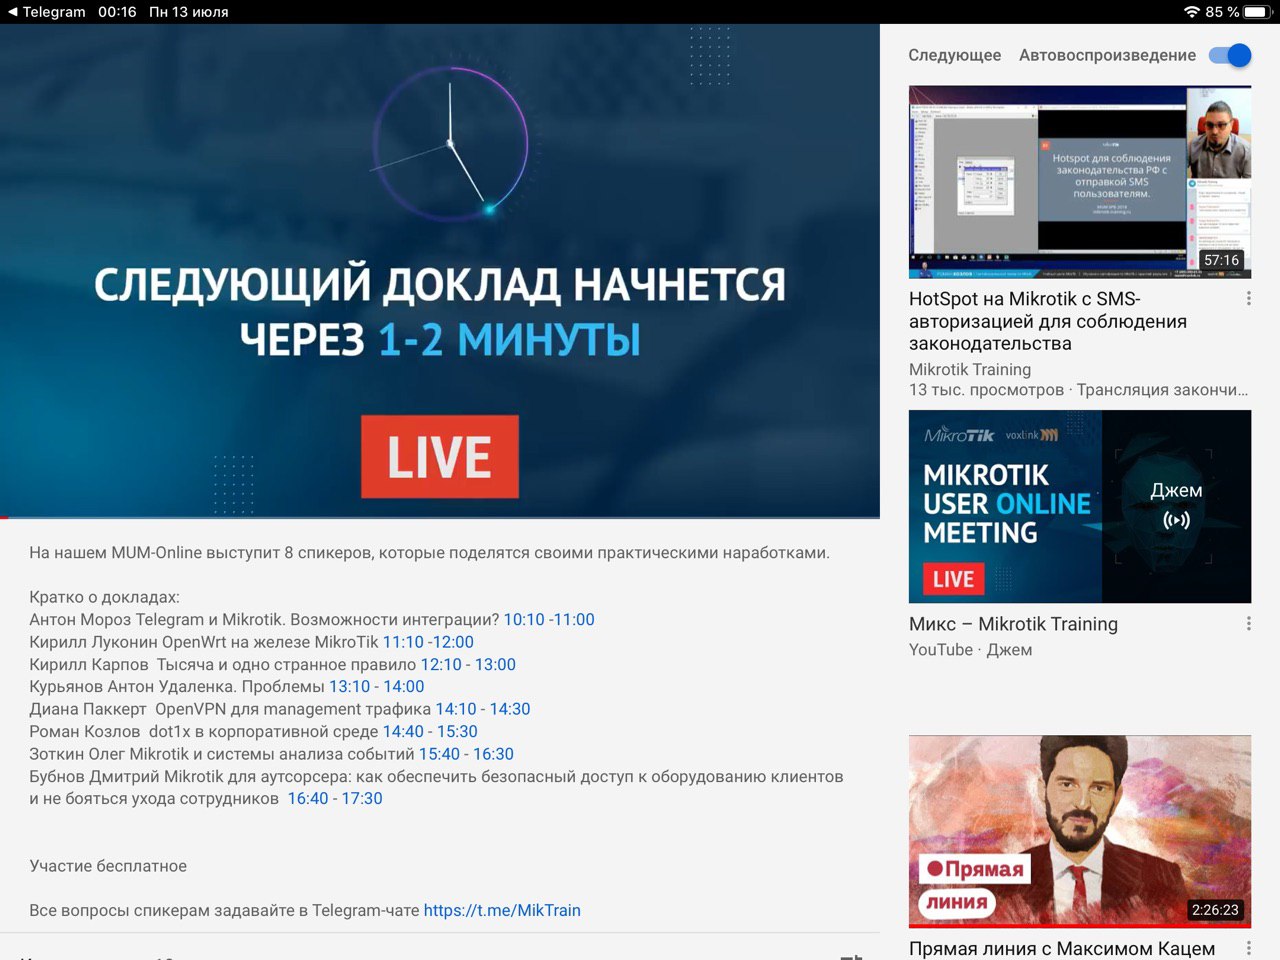Tap the Диана Паккерт OpenVPN line
Viewport: 1280px width, 960px height.
280,709
